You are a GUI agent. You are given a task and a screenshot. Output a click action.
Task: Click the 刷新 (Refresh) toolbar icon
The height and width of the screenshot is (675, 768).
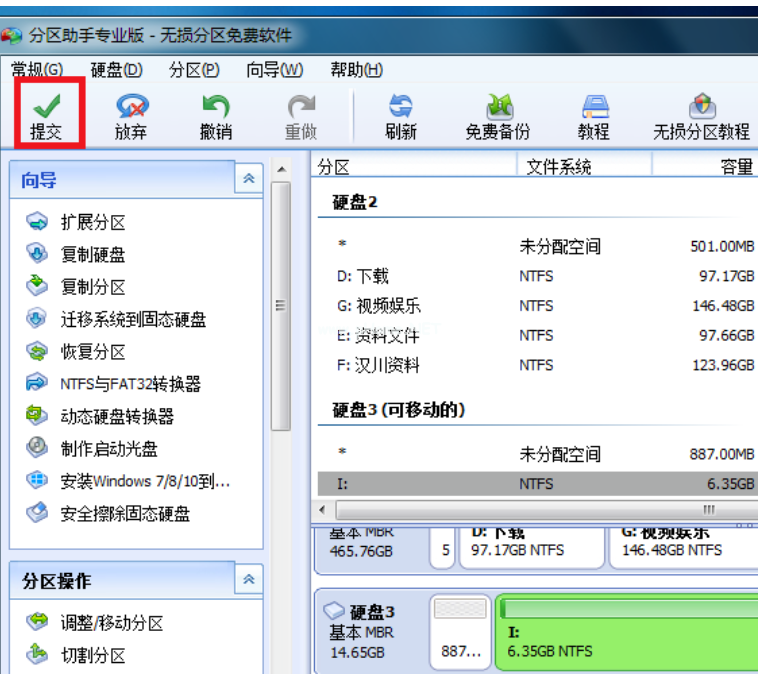pyautogui.click(x=400, y=106)
